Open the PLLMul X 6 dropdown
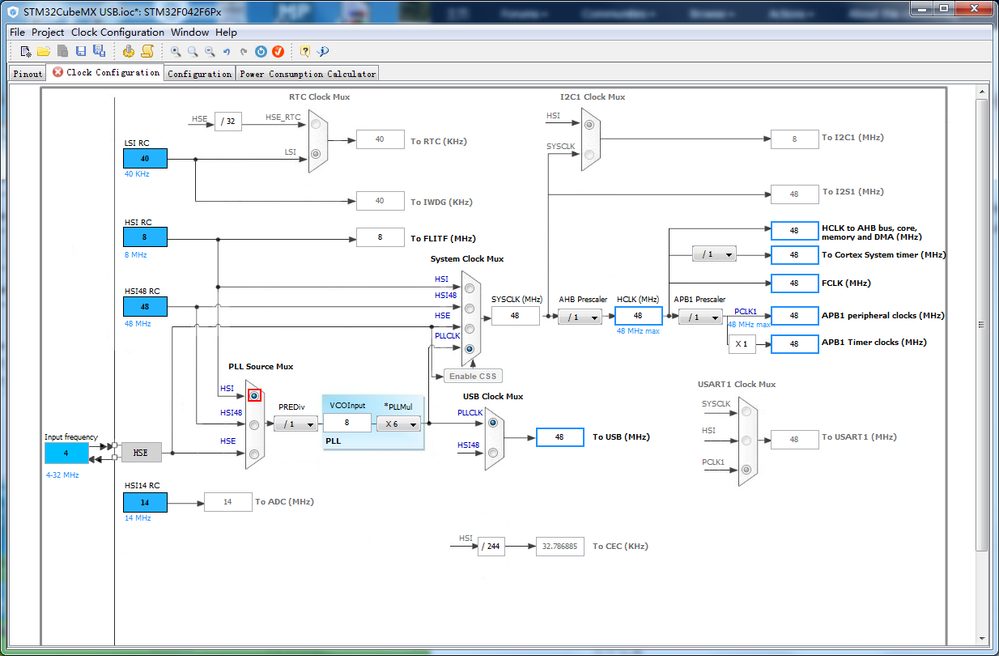Viewport: 999px width, 656px height. pos(398,424)
